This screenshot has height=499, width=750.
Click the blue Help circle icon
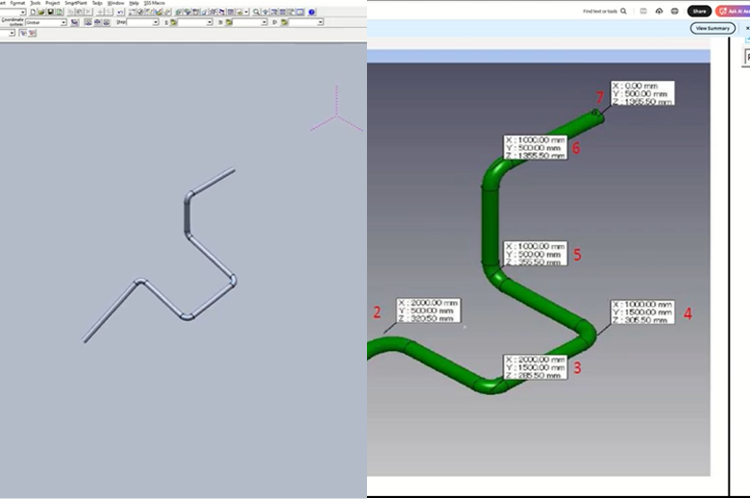(312, 12)
